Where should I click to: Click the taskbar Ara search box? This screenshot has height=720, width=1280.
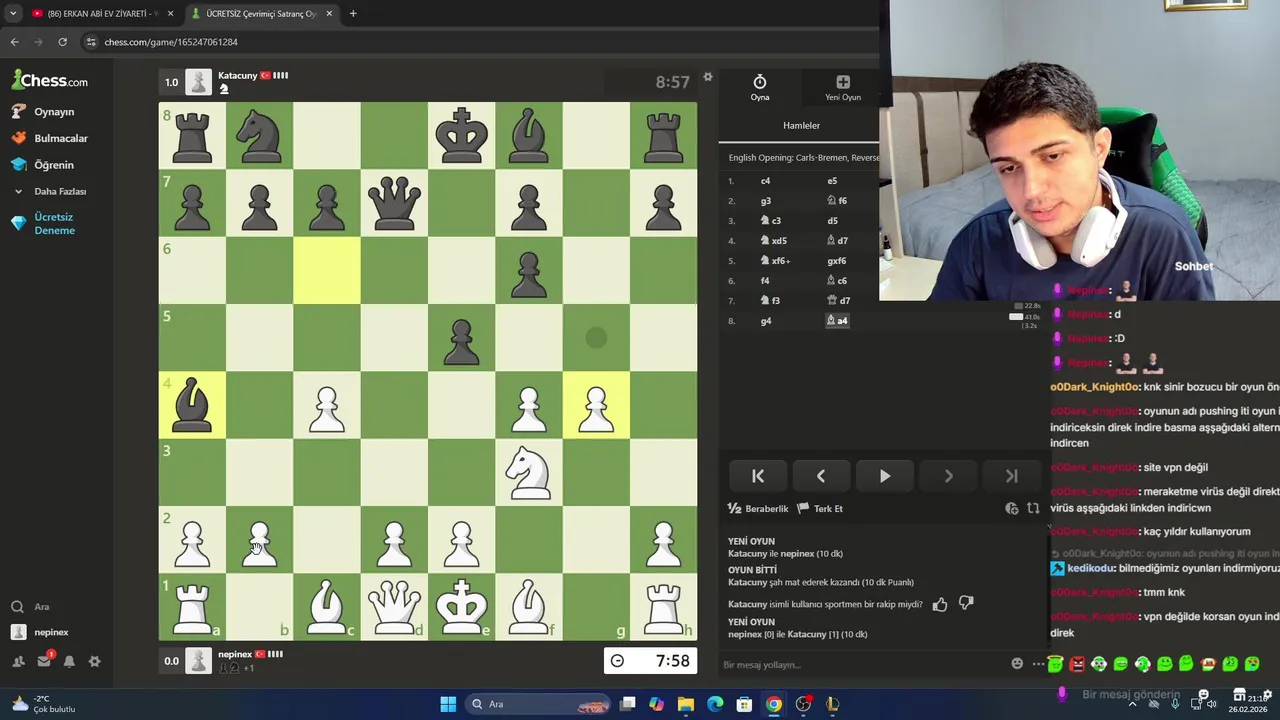540,704
